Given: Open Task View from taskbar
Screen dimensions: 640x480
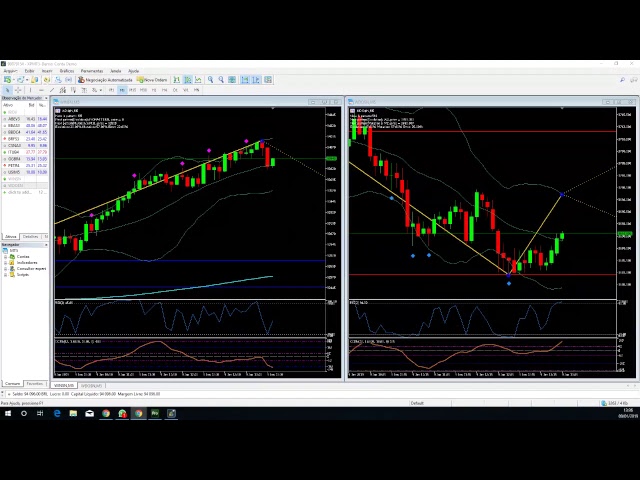Looking at the screenshot, I should pyautogui.click(x=40, y=413).
